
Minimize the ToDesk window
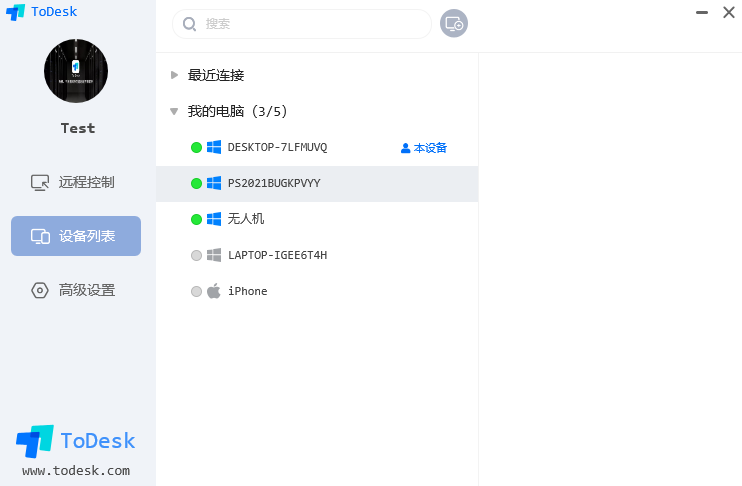coord(702,12)
